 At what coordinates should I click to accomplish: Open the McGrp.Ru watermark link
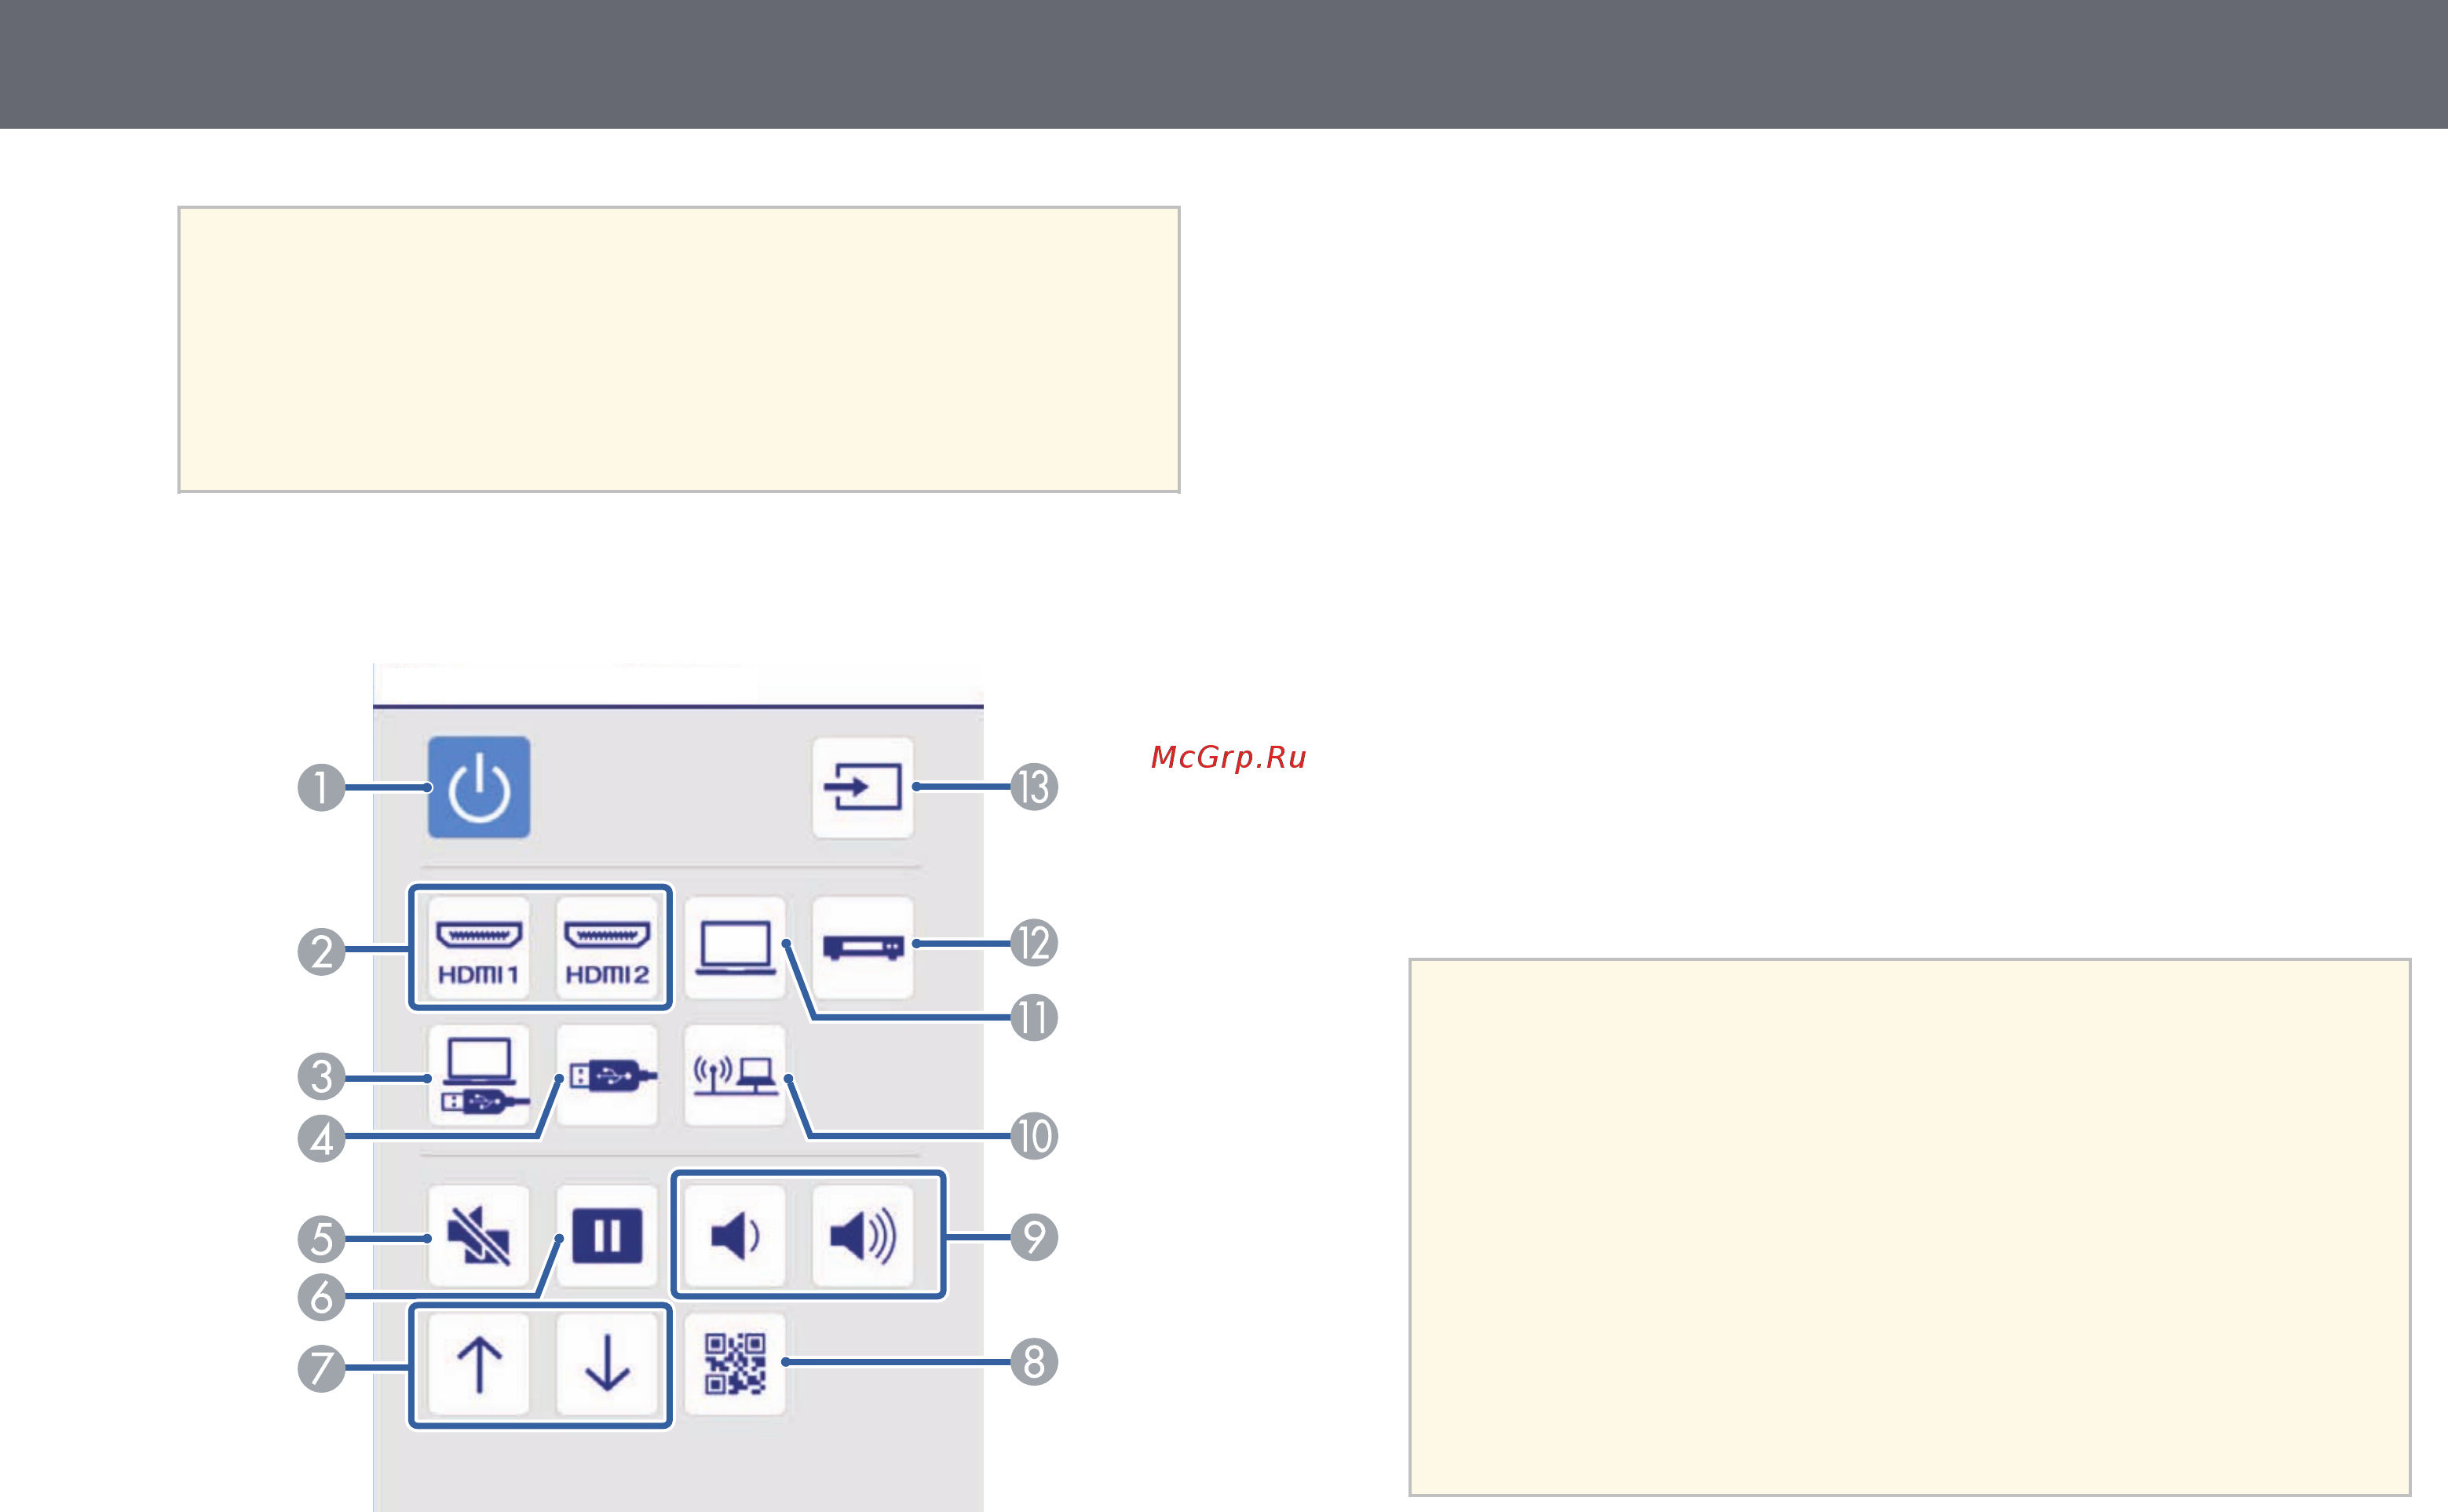pos(1228,757)
